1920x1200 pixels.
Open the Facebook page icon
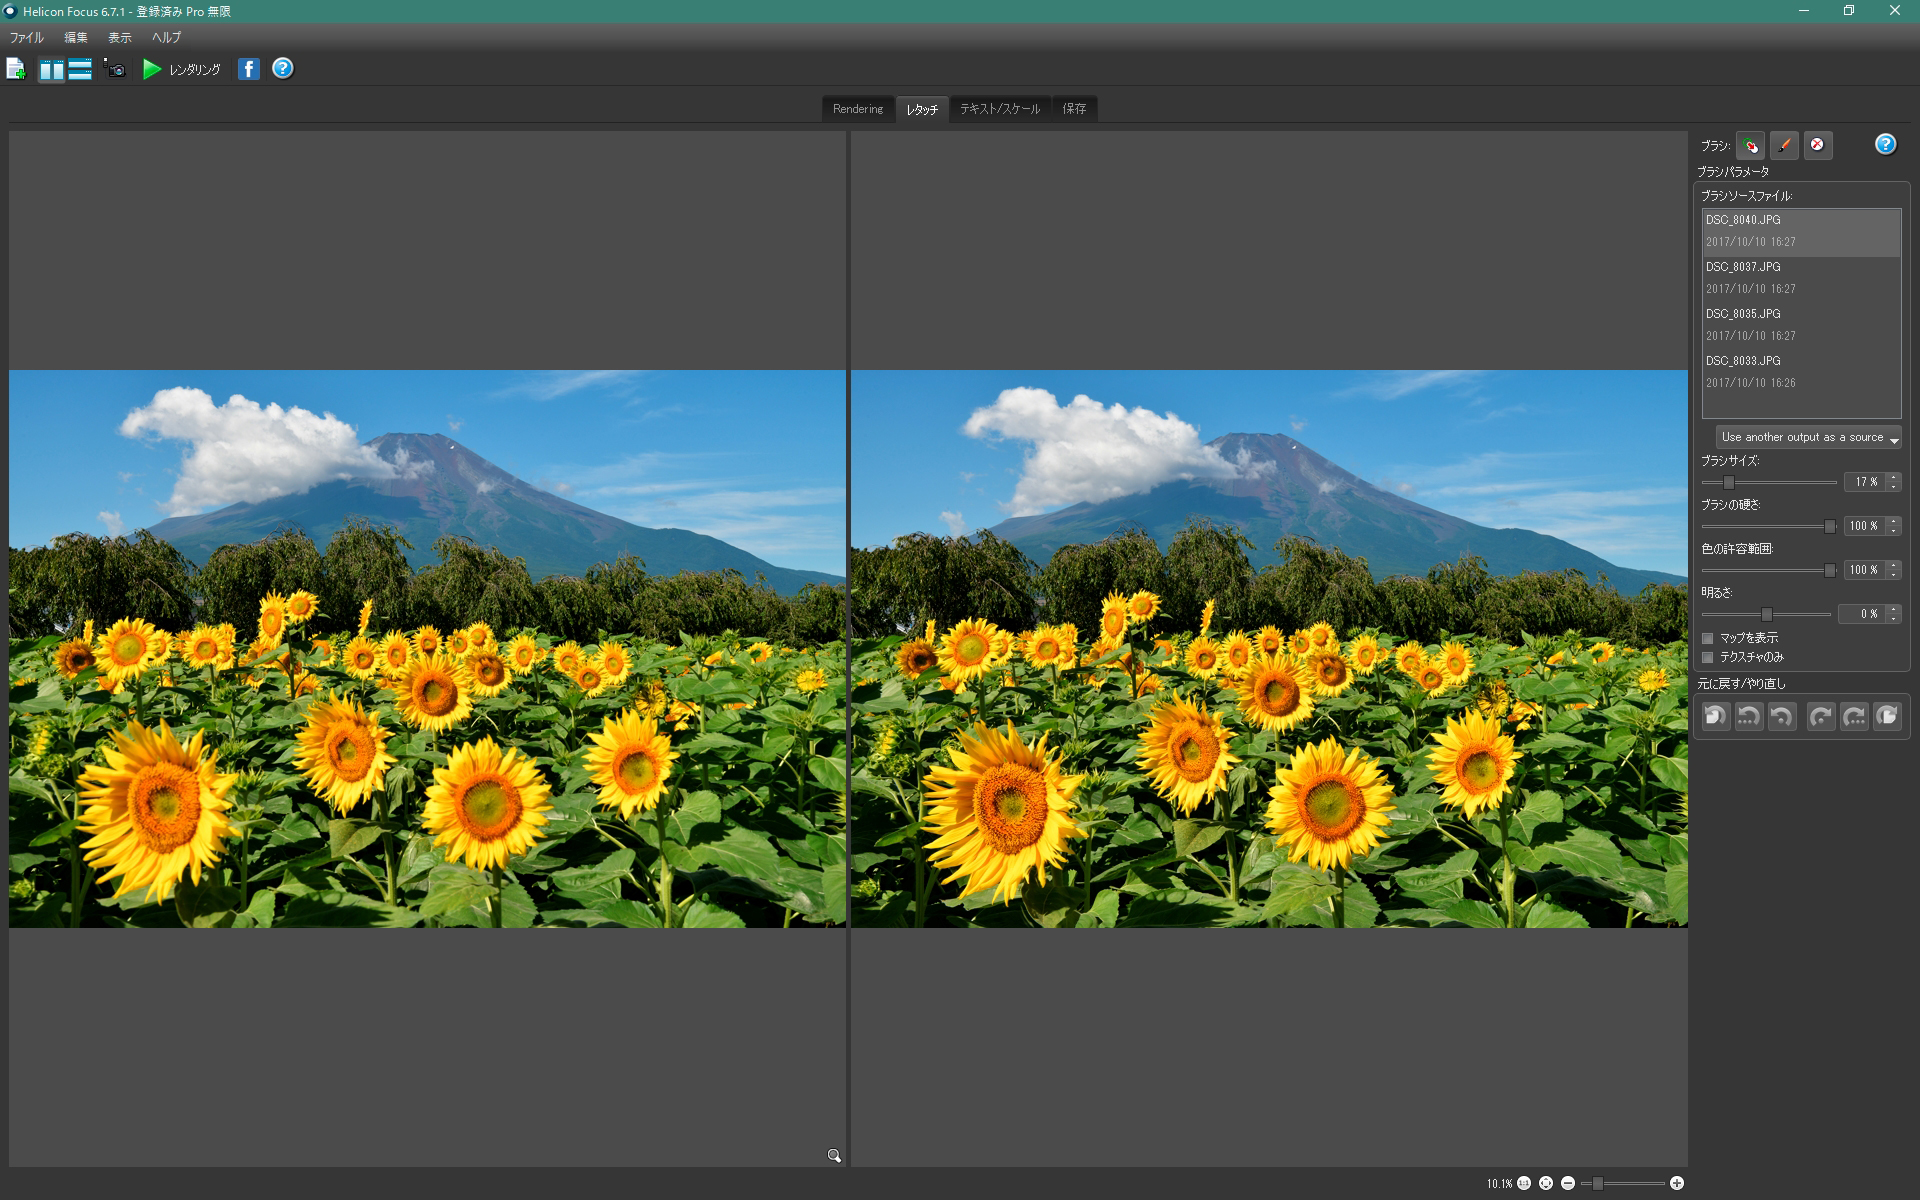249,69
